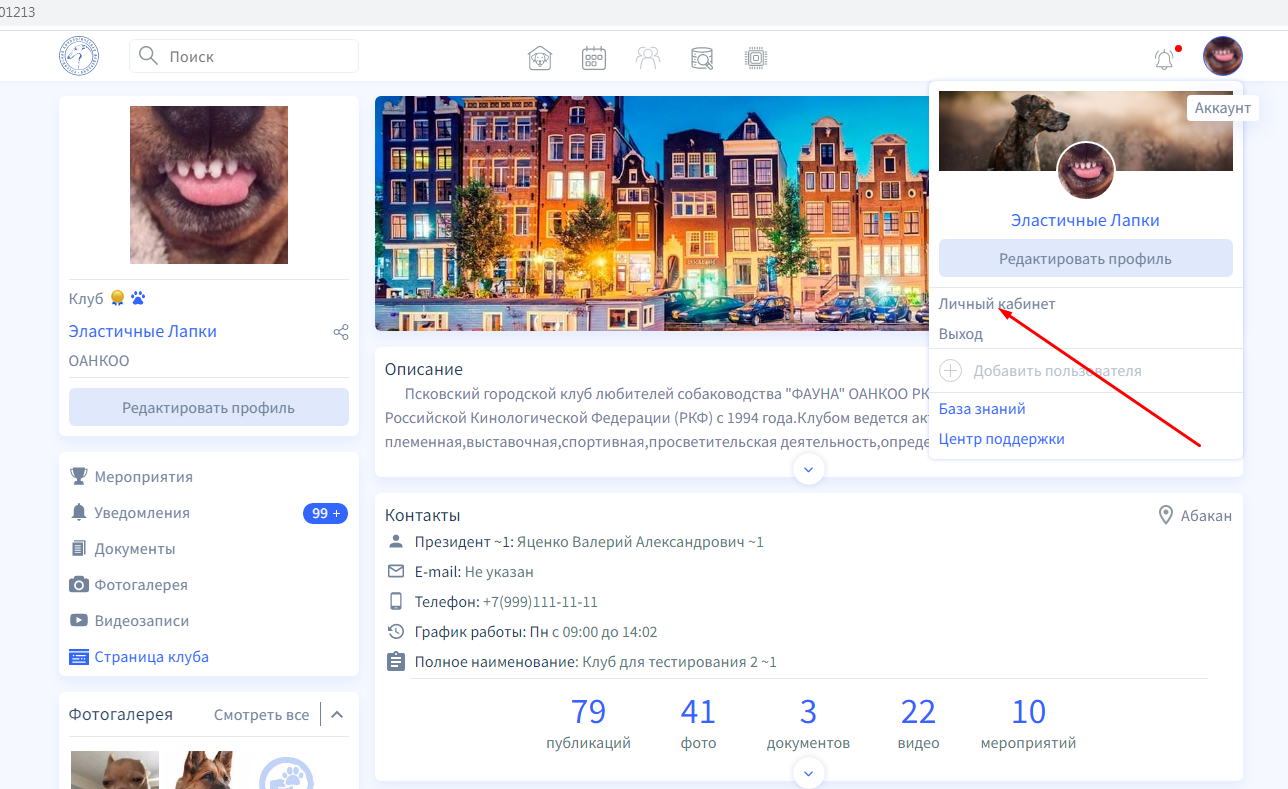This screenshot has height=789, width=1288.
Task: Collapse the Фотогалерея panel
Action: tap(337, 714)
